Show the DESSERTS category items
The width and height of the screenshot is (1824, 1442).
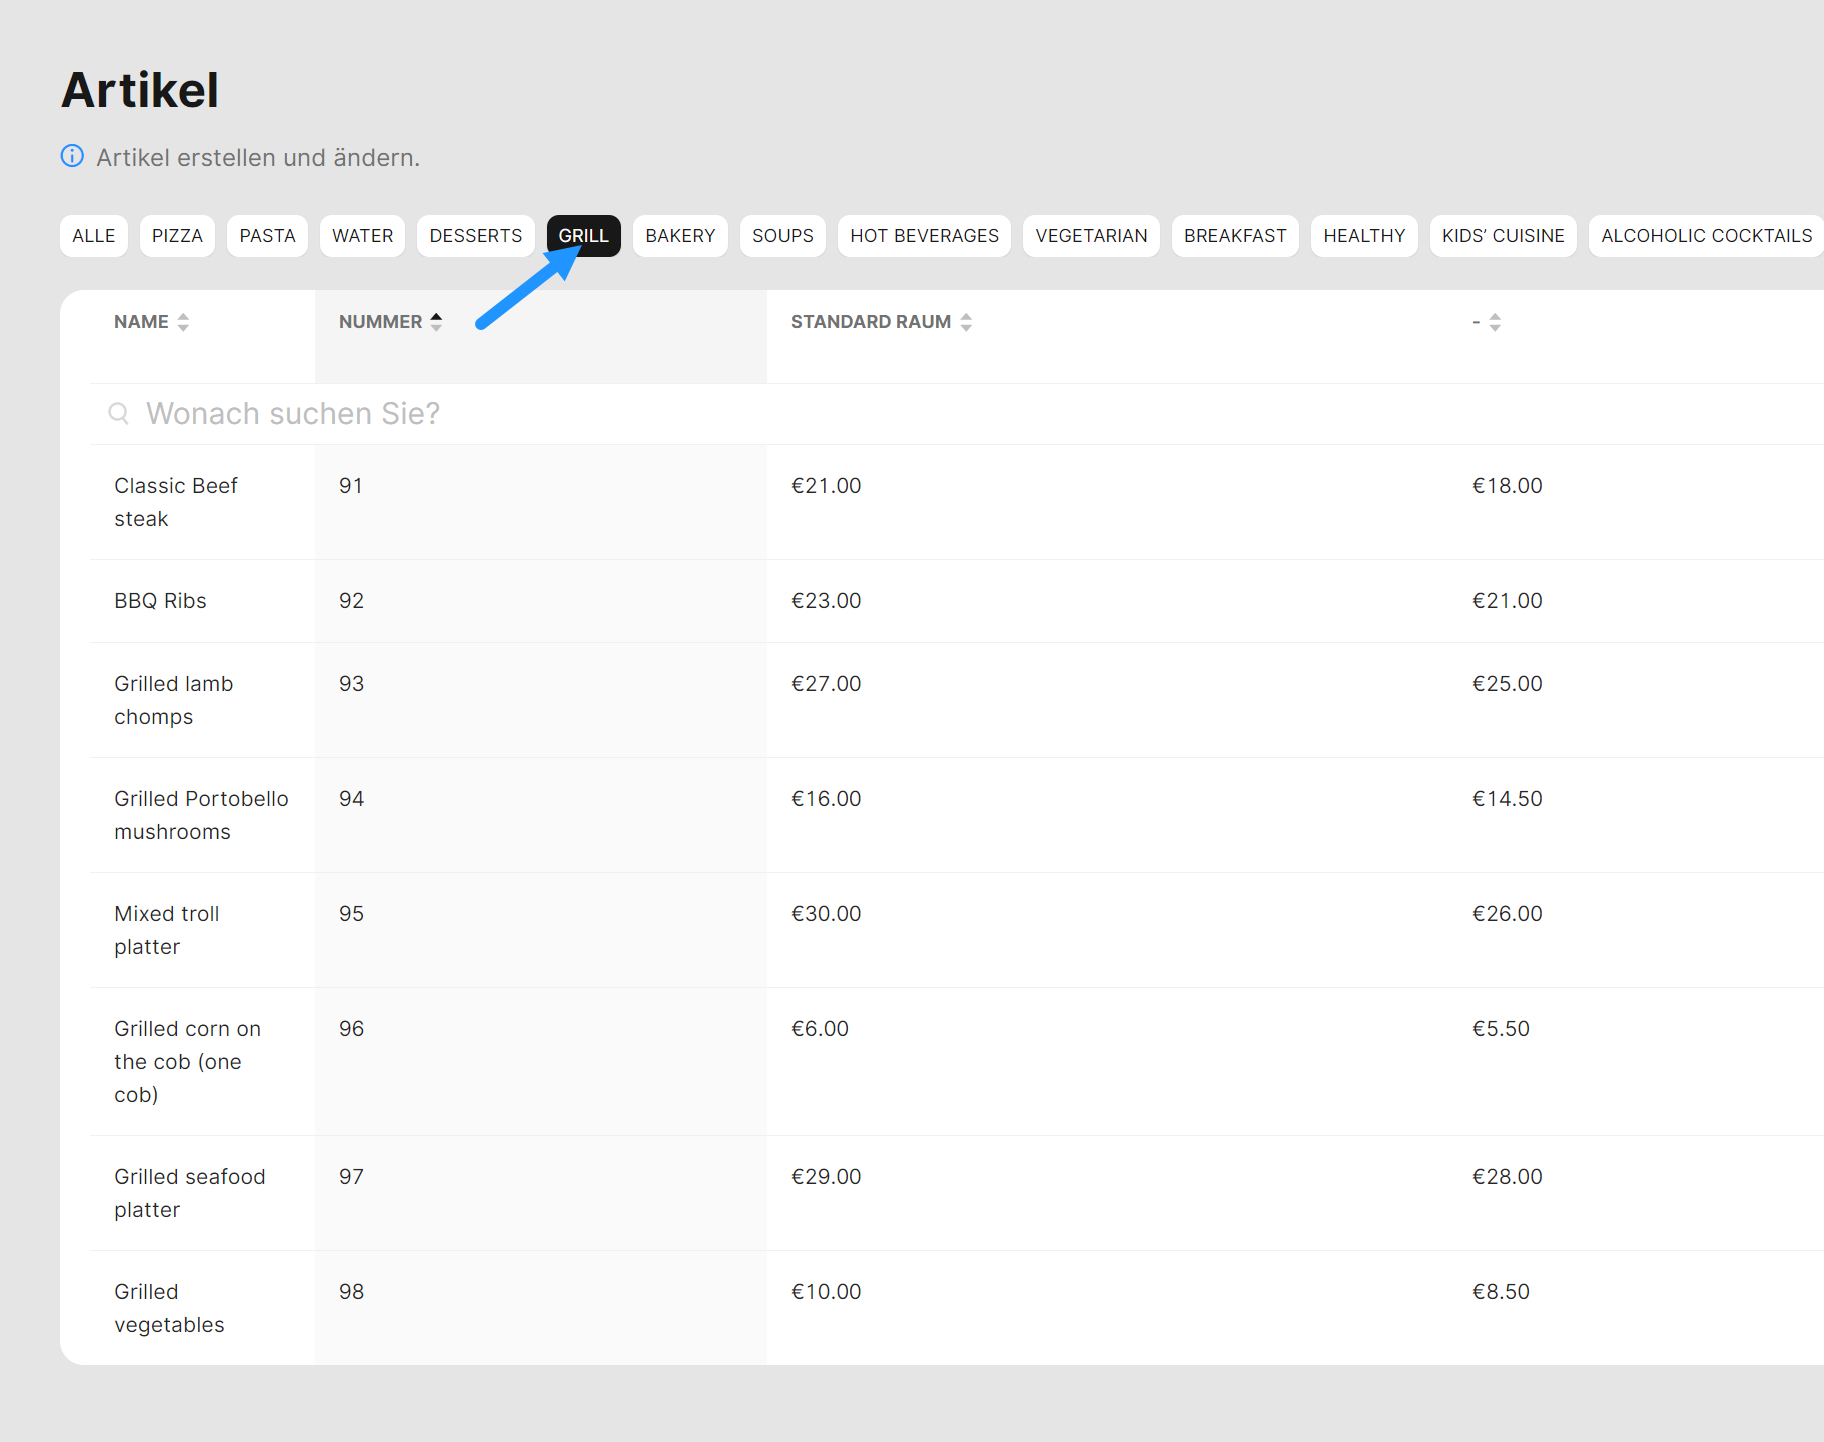point(475,236)
